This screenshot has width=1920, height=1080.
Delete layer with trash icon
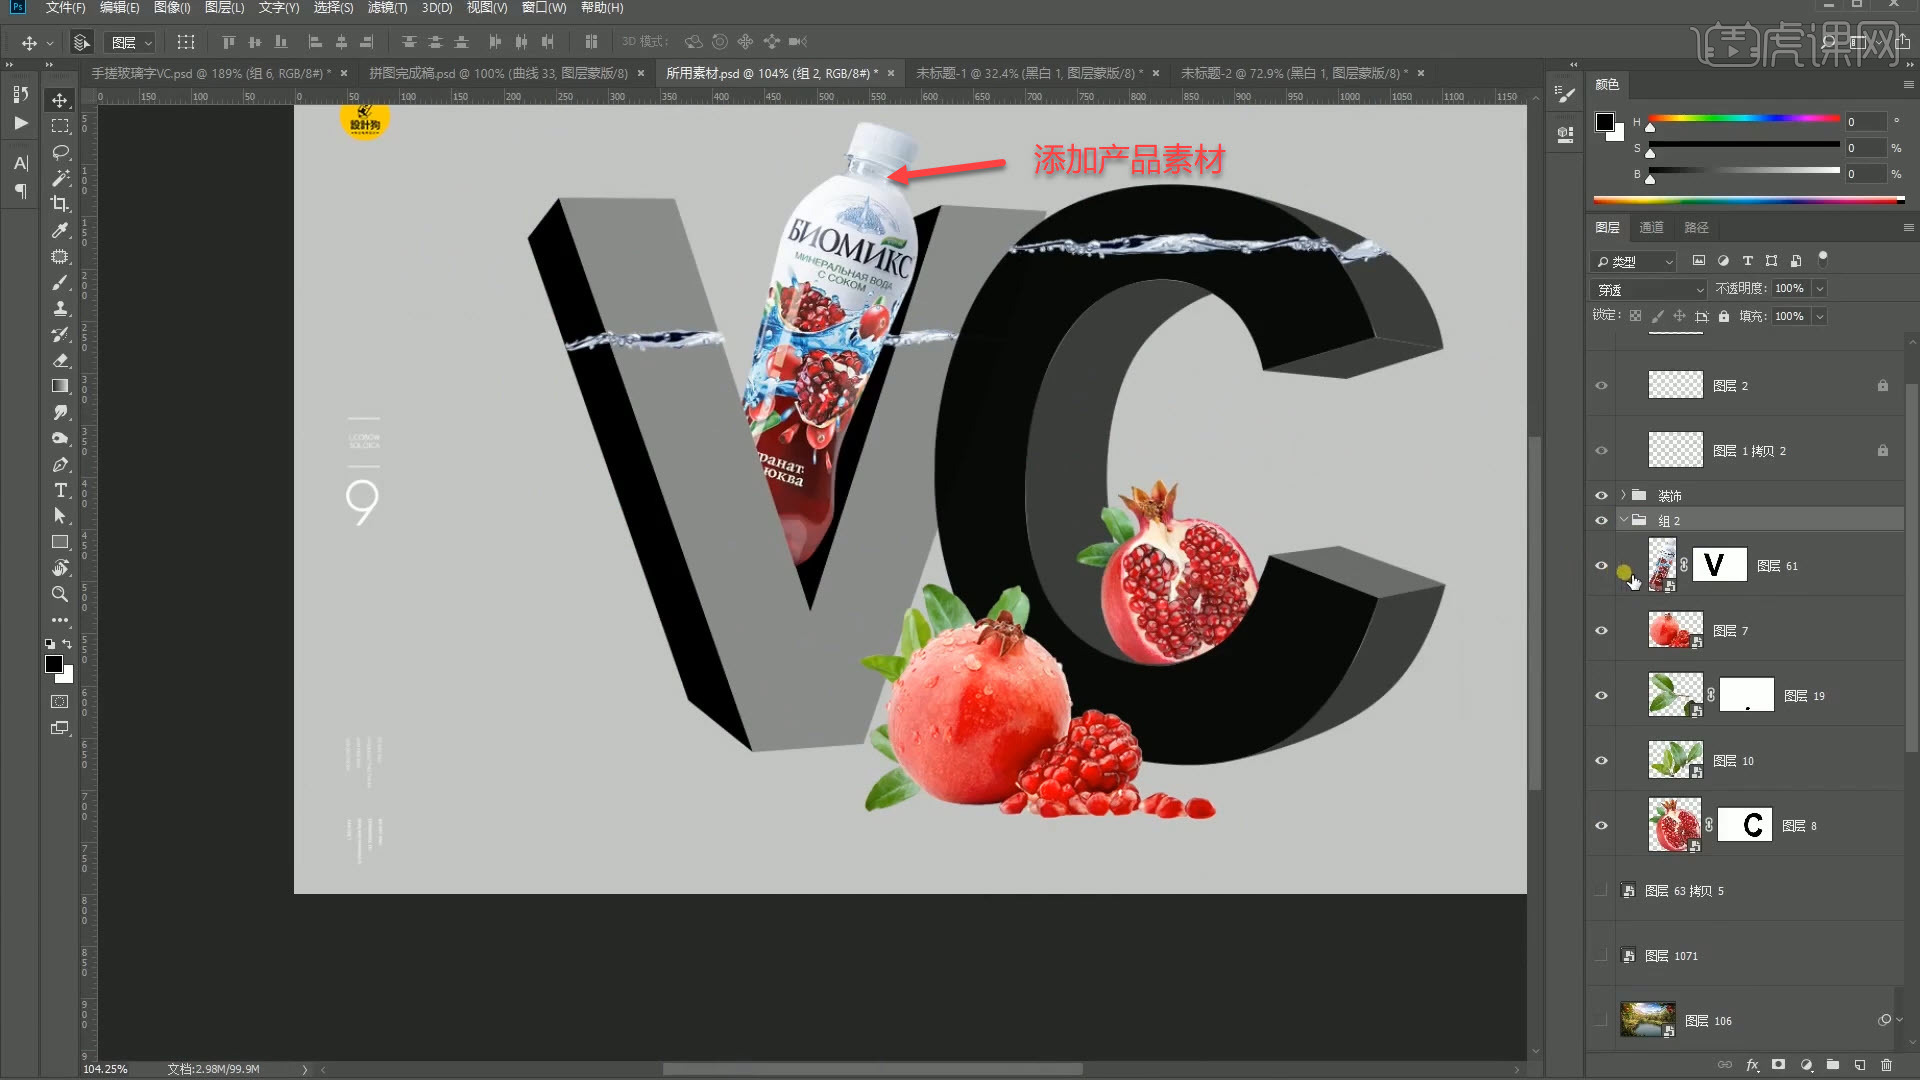coord(1887,1065)
